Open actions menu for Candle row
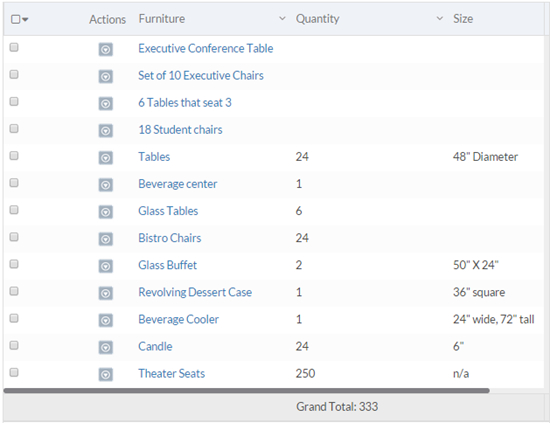550x423 pixels. click(106, 348)
